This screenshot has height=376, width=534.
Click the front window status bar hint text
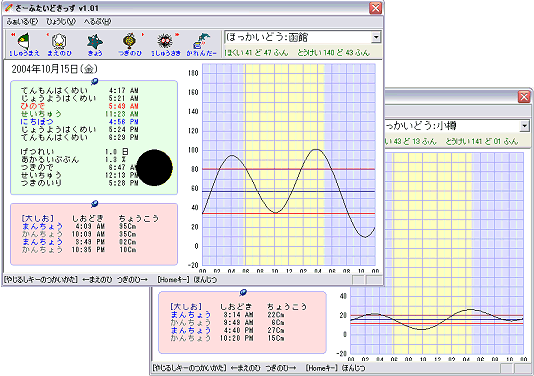point(110,280)
